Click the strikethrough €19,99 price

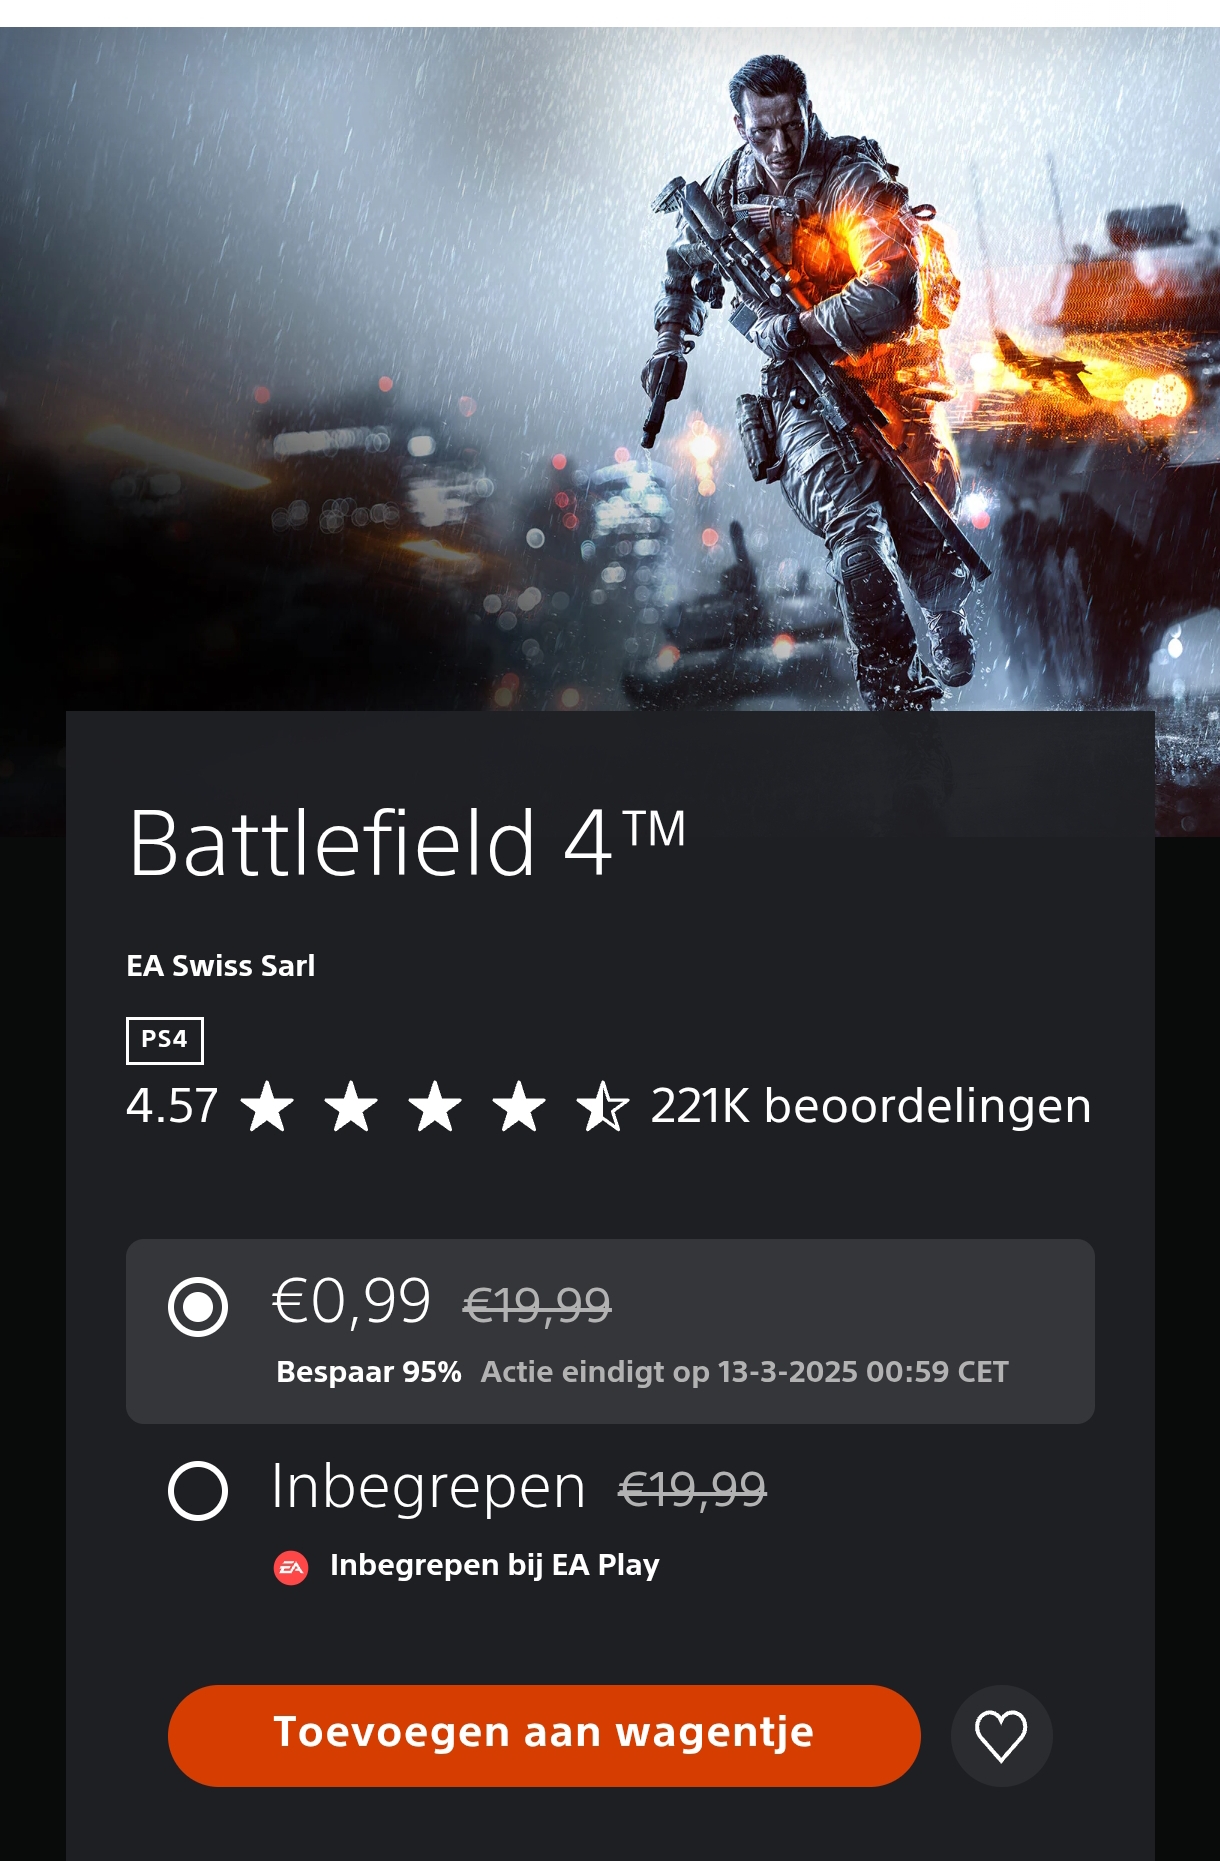pos(537,1304)
